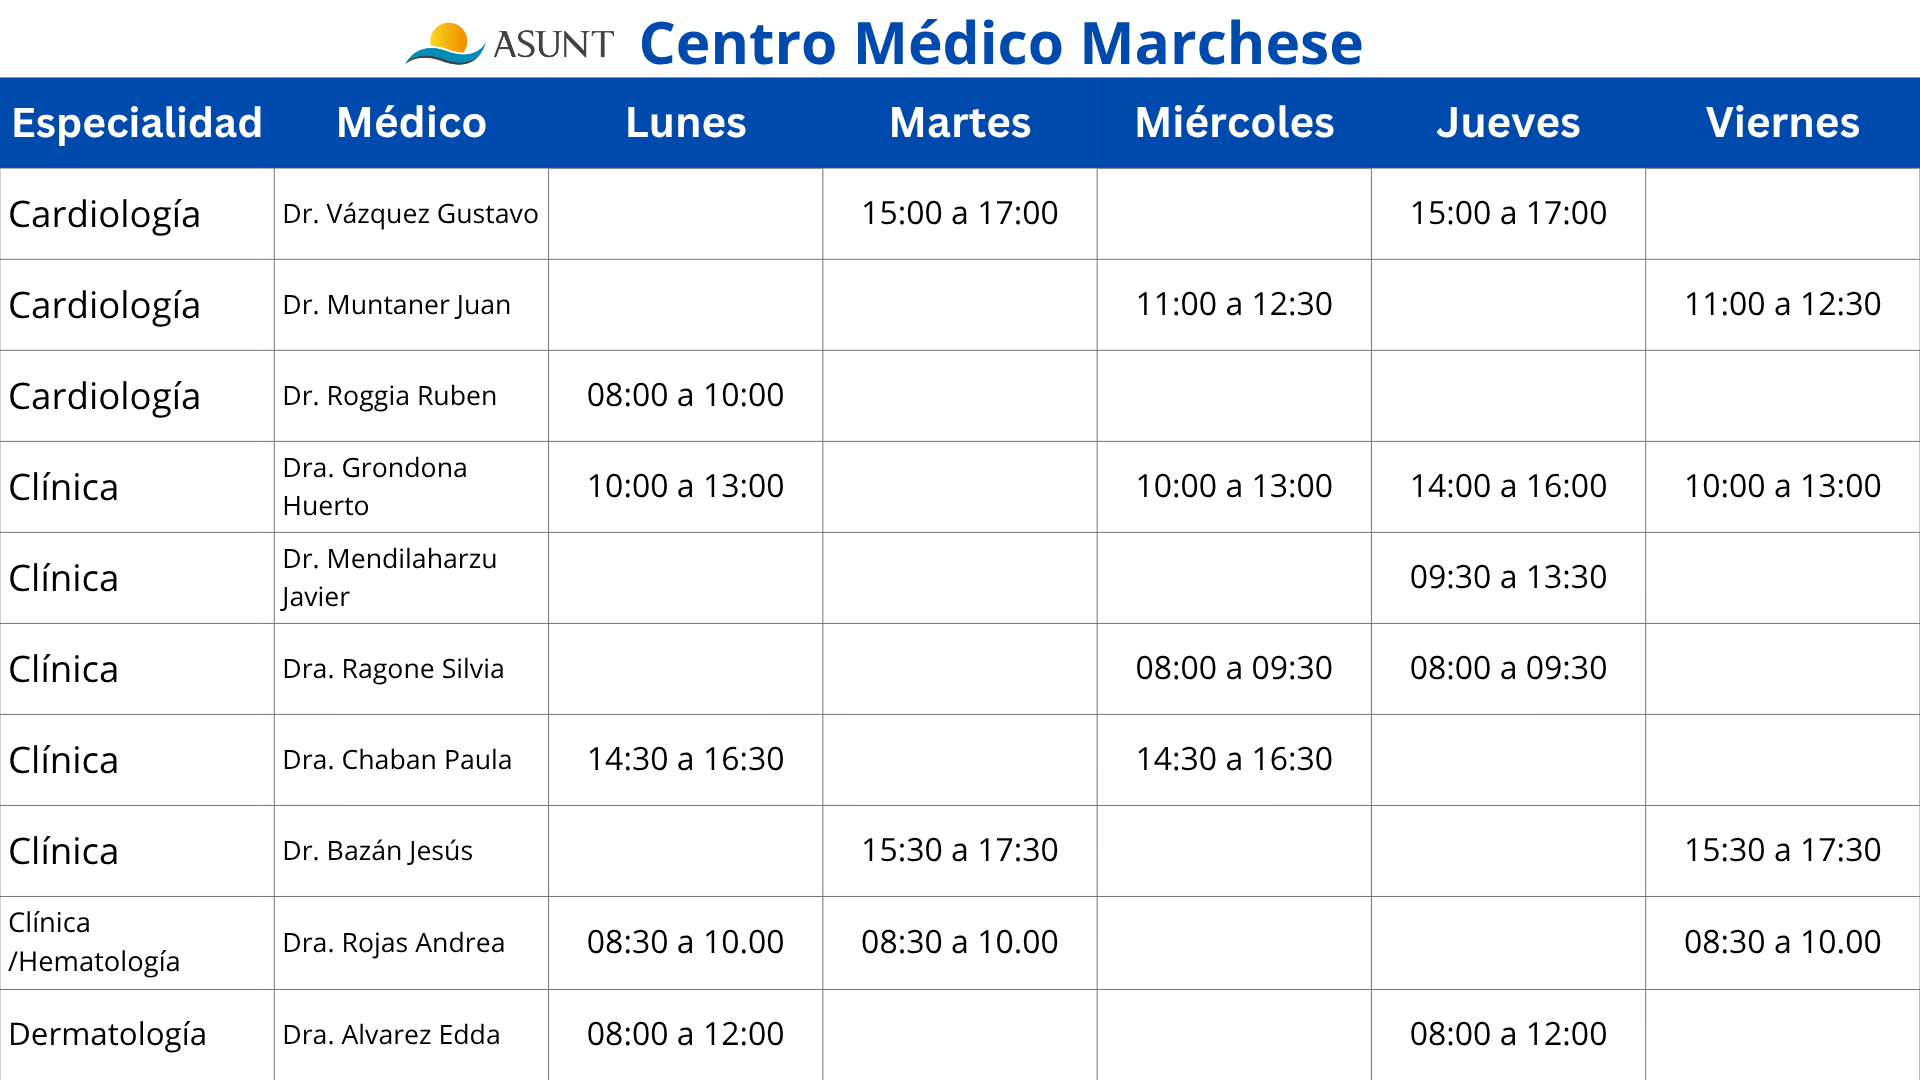
Task: Select Dr. Mendilaharzu Javier name cell
Action: coord(411,578)
